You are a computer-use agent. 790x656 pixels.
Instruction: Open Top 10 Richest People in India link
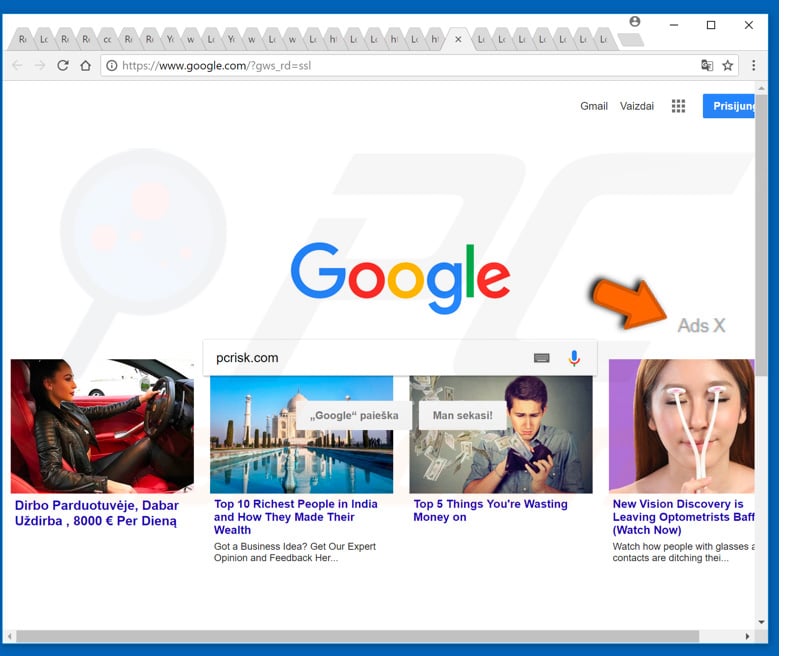click(x=296, y=517)
